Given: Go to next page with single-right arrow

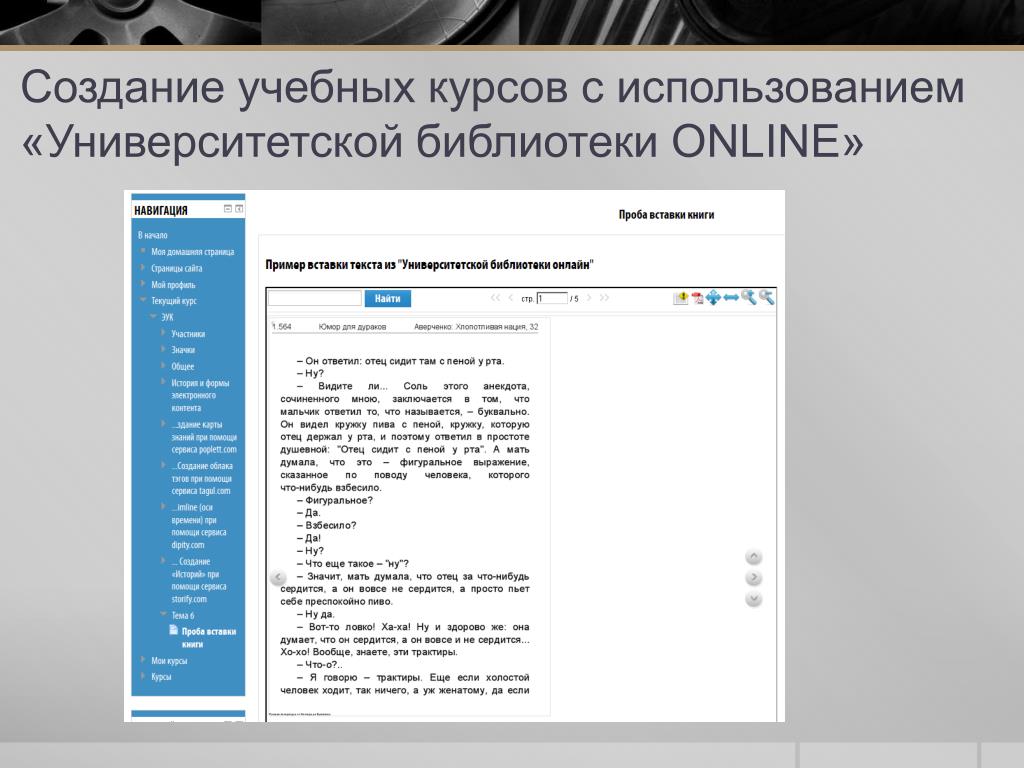Looking at the screenshot, I should 588,298.
